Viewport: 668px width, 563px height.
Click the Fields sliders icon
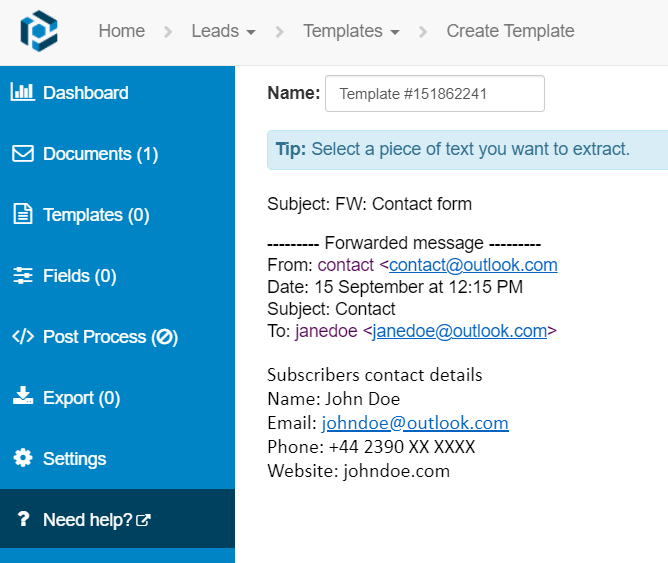point(22,276)
